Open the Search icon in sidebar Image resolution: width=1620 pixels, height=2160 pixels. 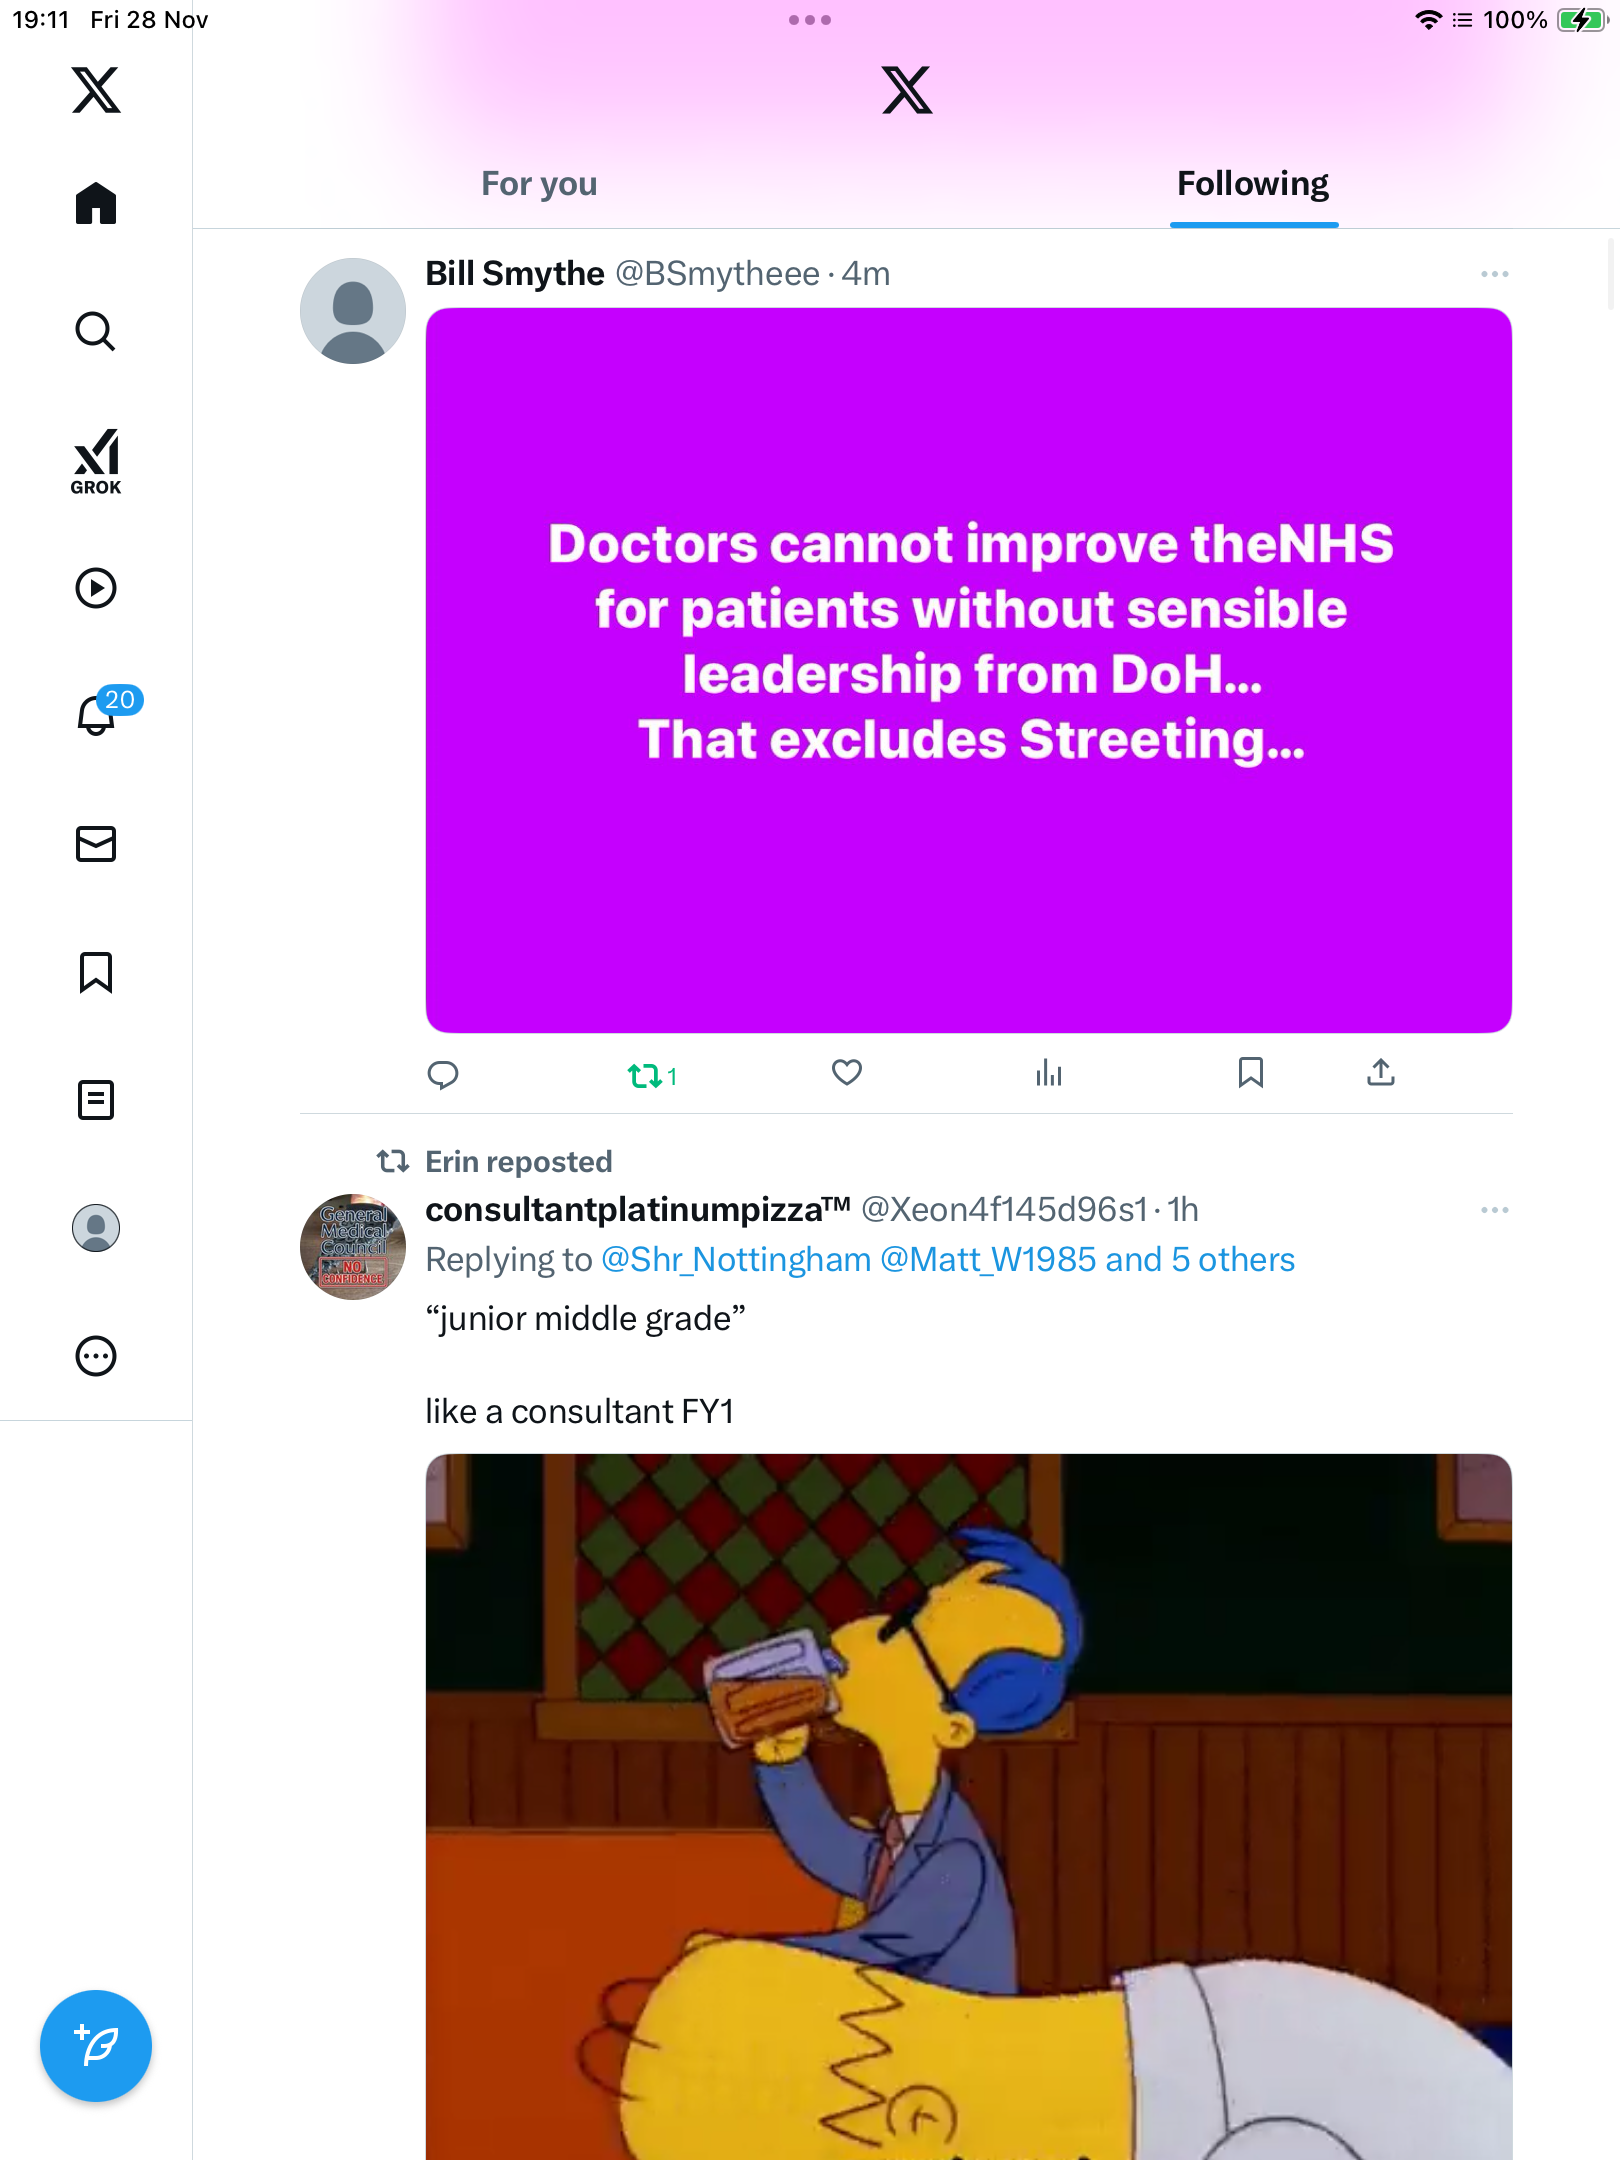(96, 331)
